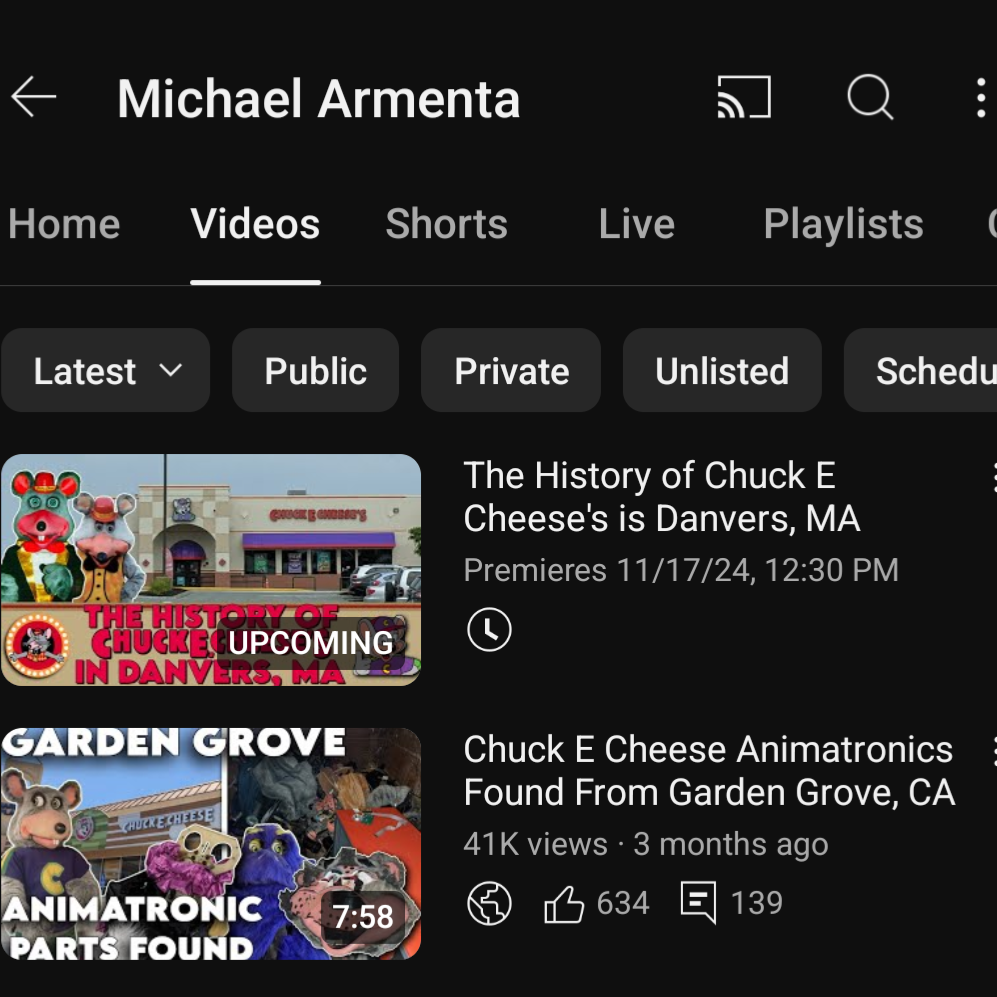The width and height of the screenshot is (997, 997).
Task: Open the Cast to device icon
Action: point(744,98)
